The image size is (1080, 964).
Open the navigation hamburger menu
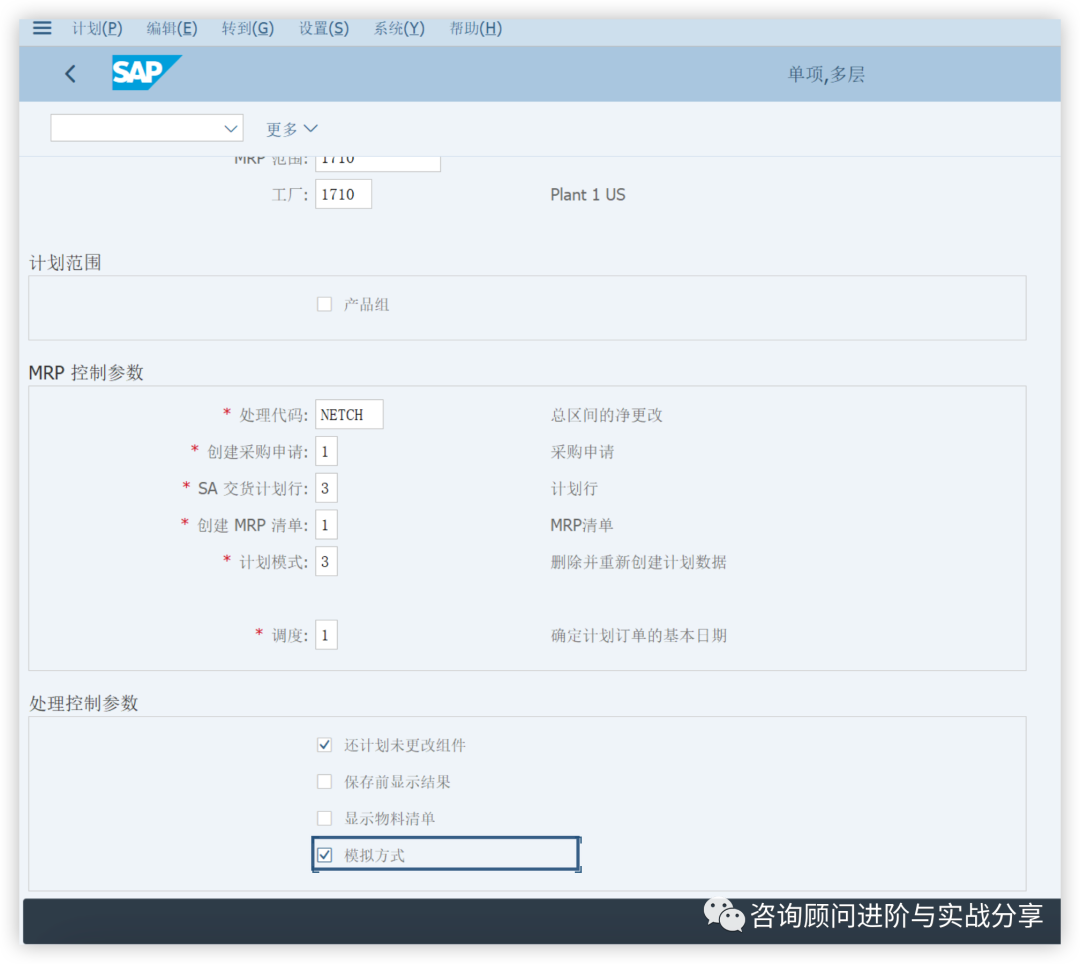[x=41, y=27]
